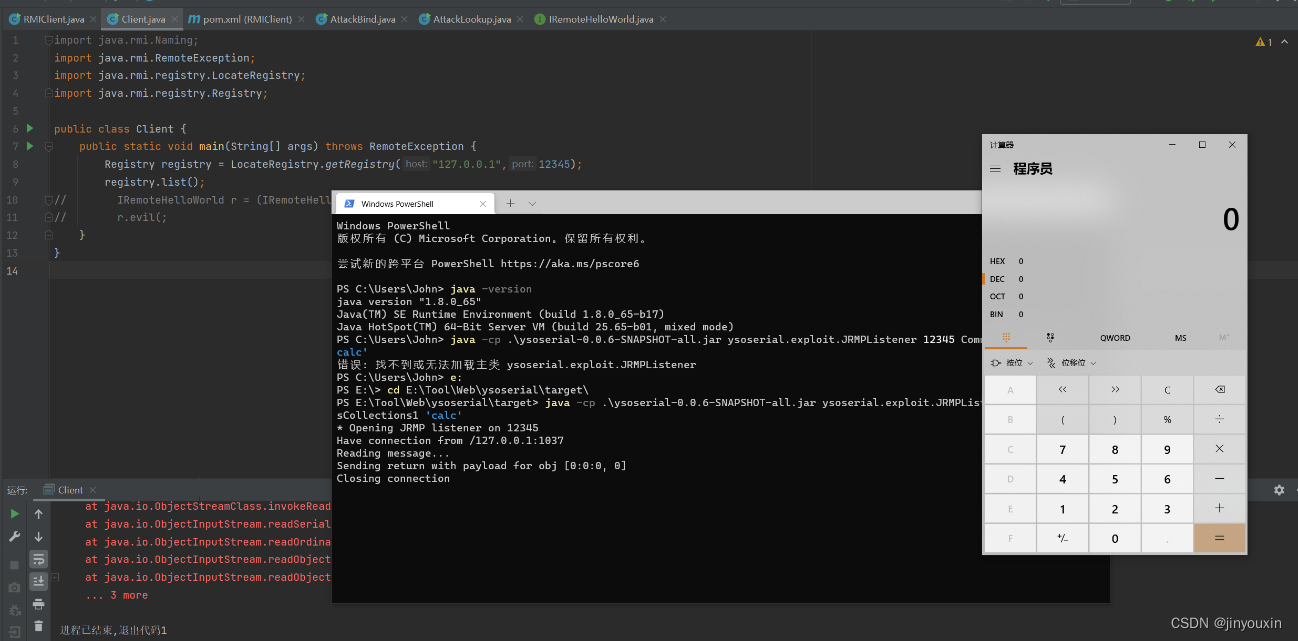Click the down arrow to next stack trace
This screenshot has width=1298, height=641.
38,537
